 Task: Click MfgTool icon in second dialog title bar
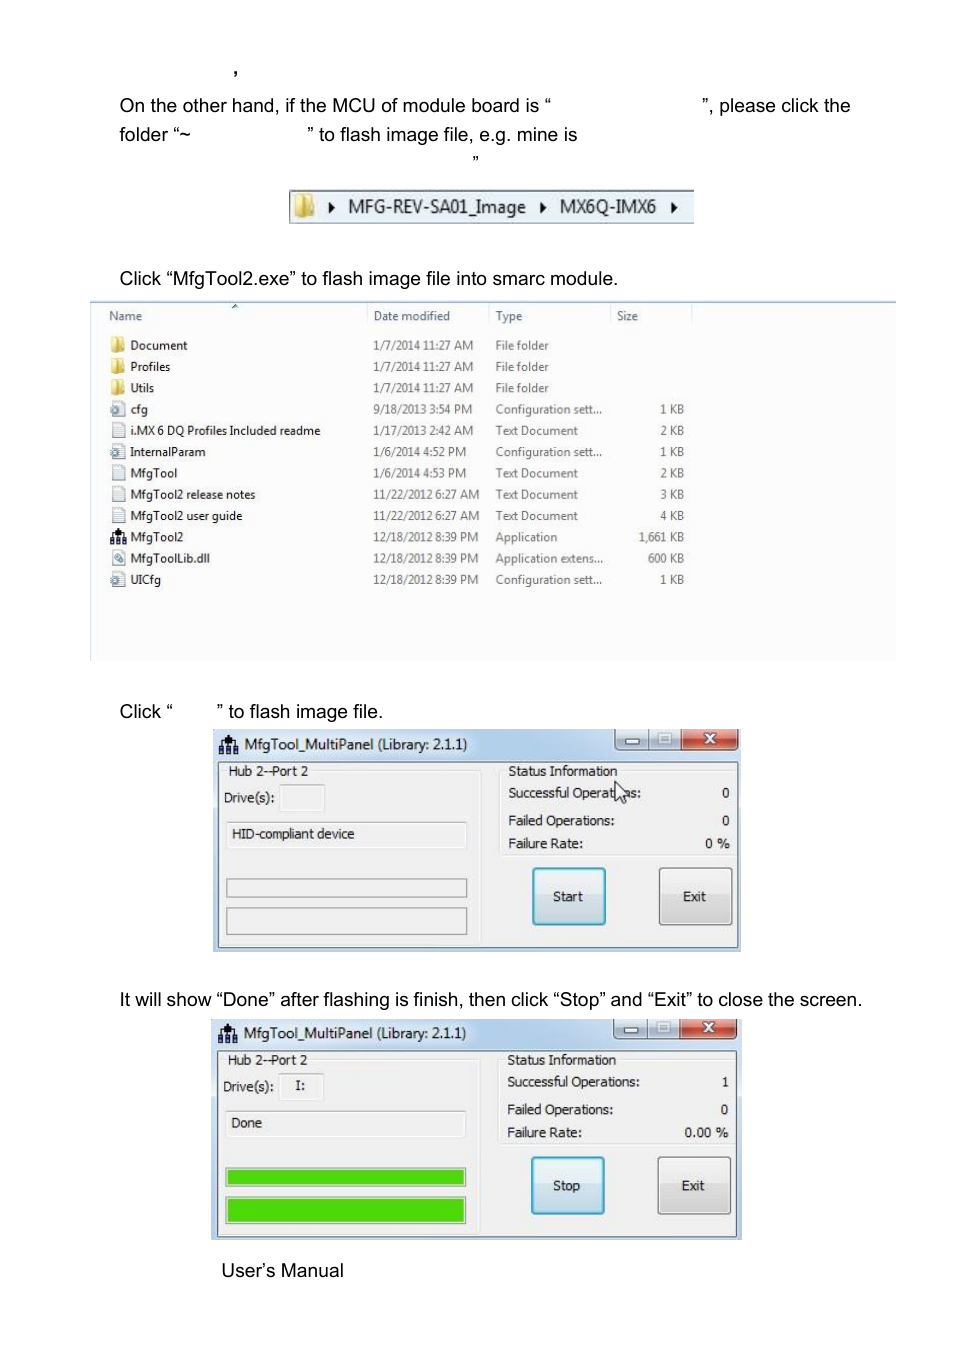pyautogui.click(x=228, y=1033)
